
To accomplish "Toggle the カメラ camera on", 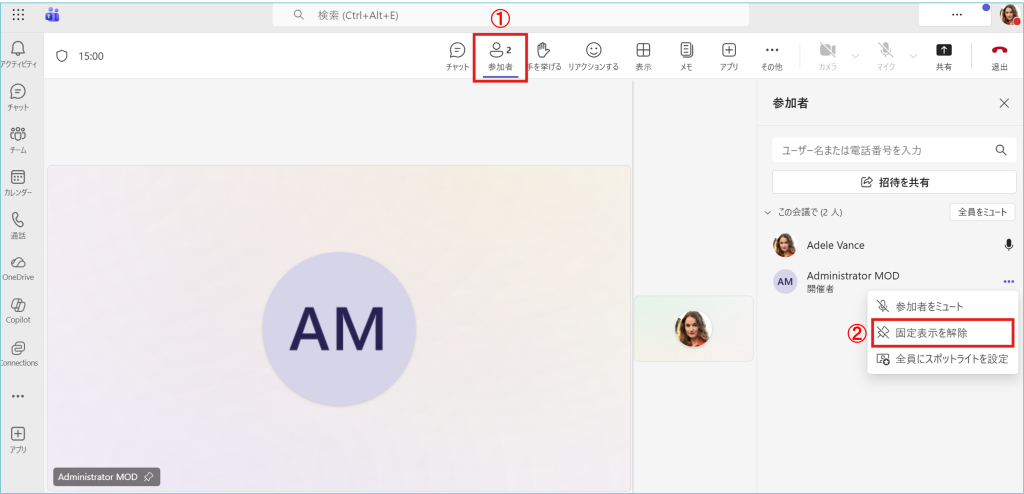I will coord(827,55).
